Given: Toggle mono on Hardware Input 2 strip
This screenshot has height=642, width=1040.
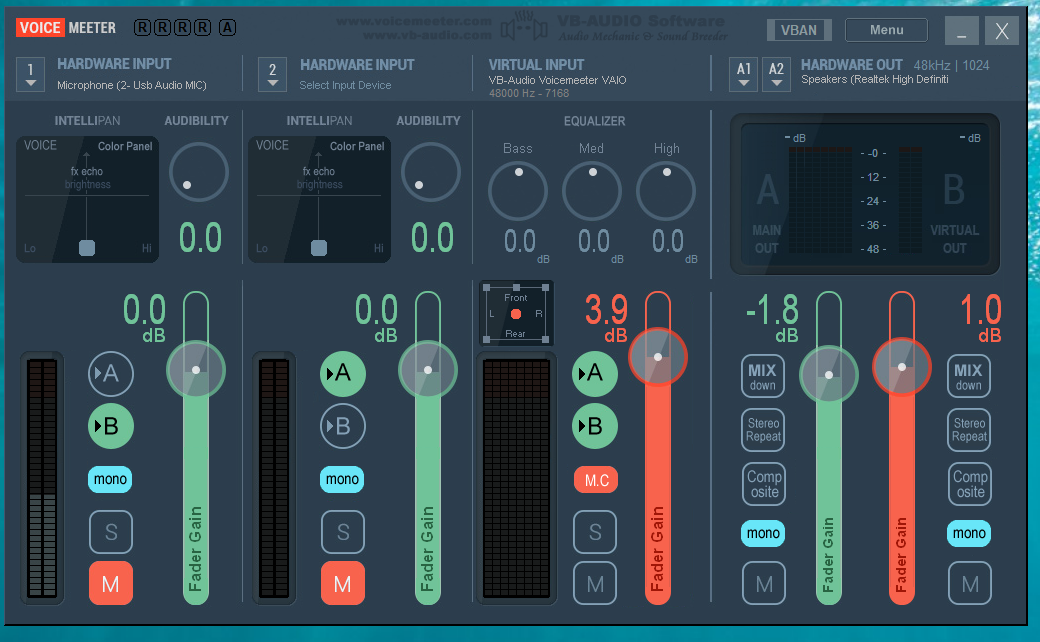Looking at the screenshot, I should click(x=342, y=479).
